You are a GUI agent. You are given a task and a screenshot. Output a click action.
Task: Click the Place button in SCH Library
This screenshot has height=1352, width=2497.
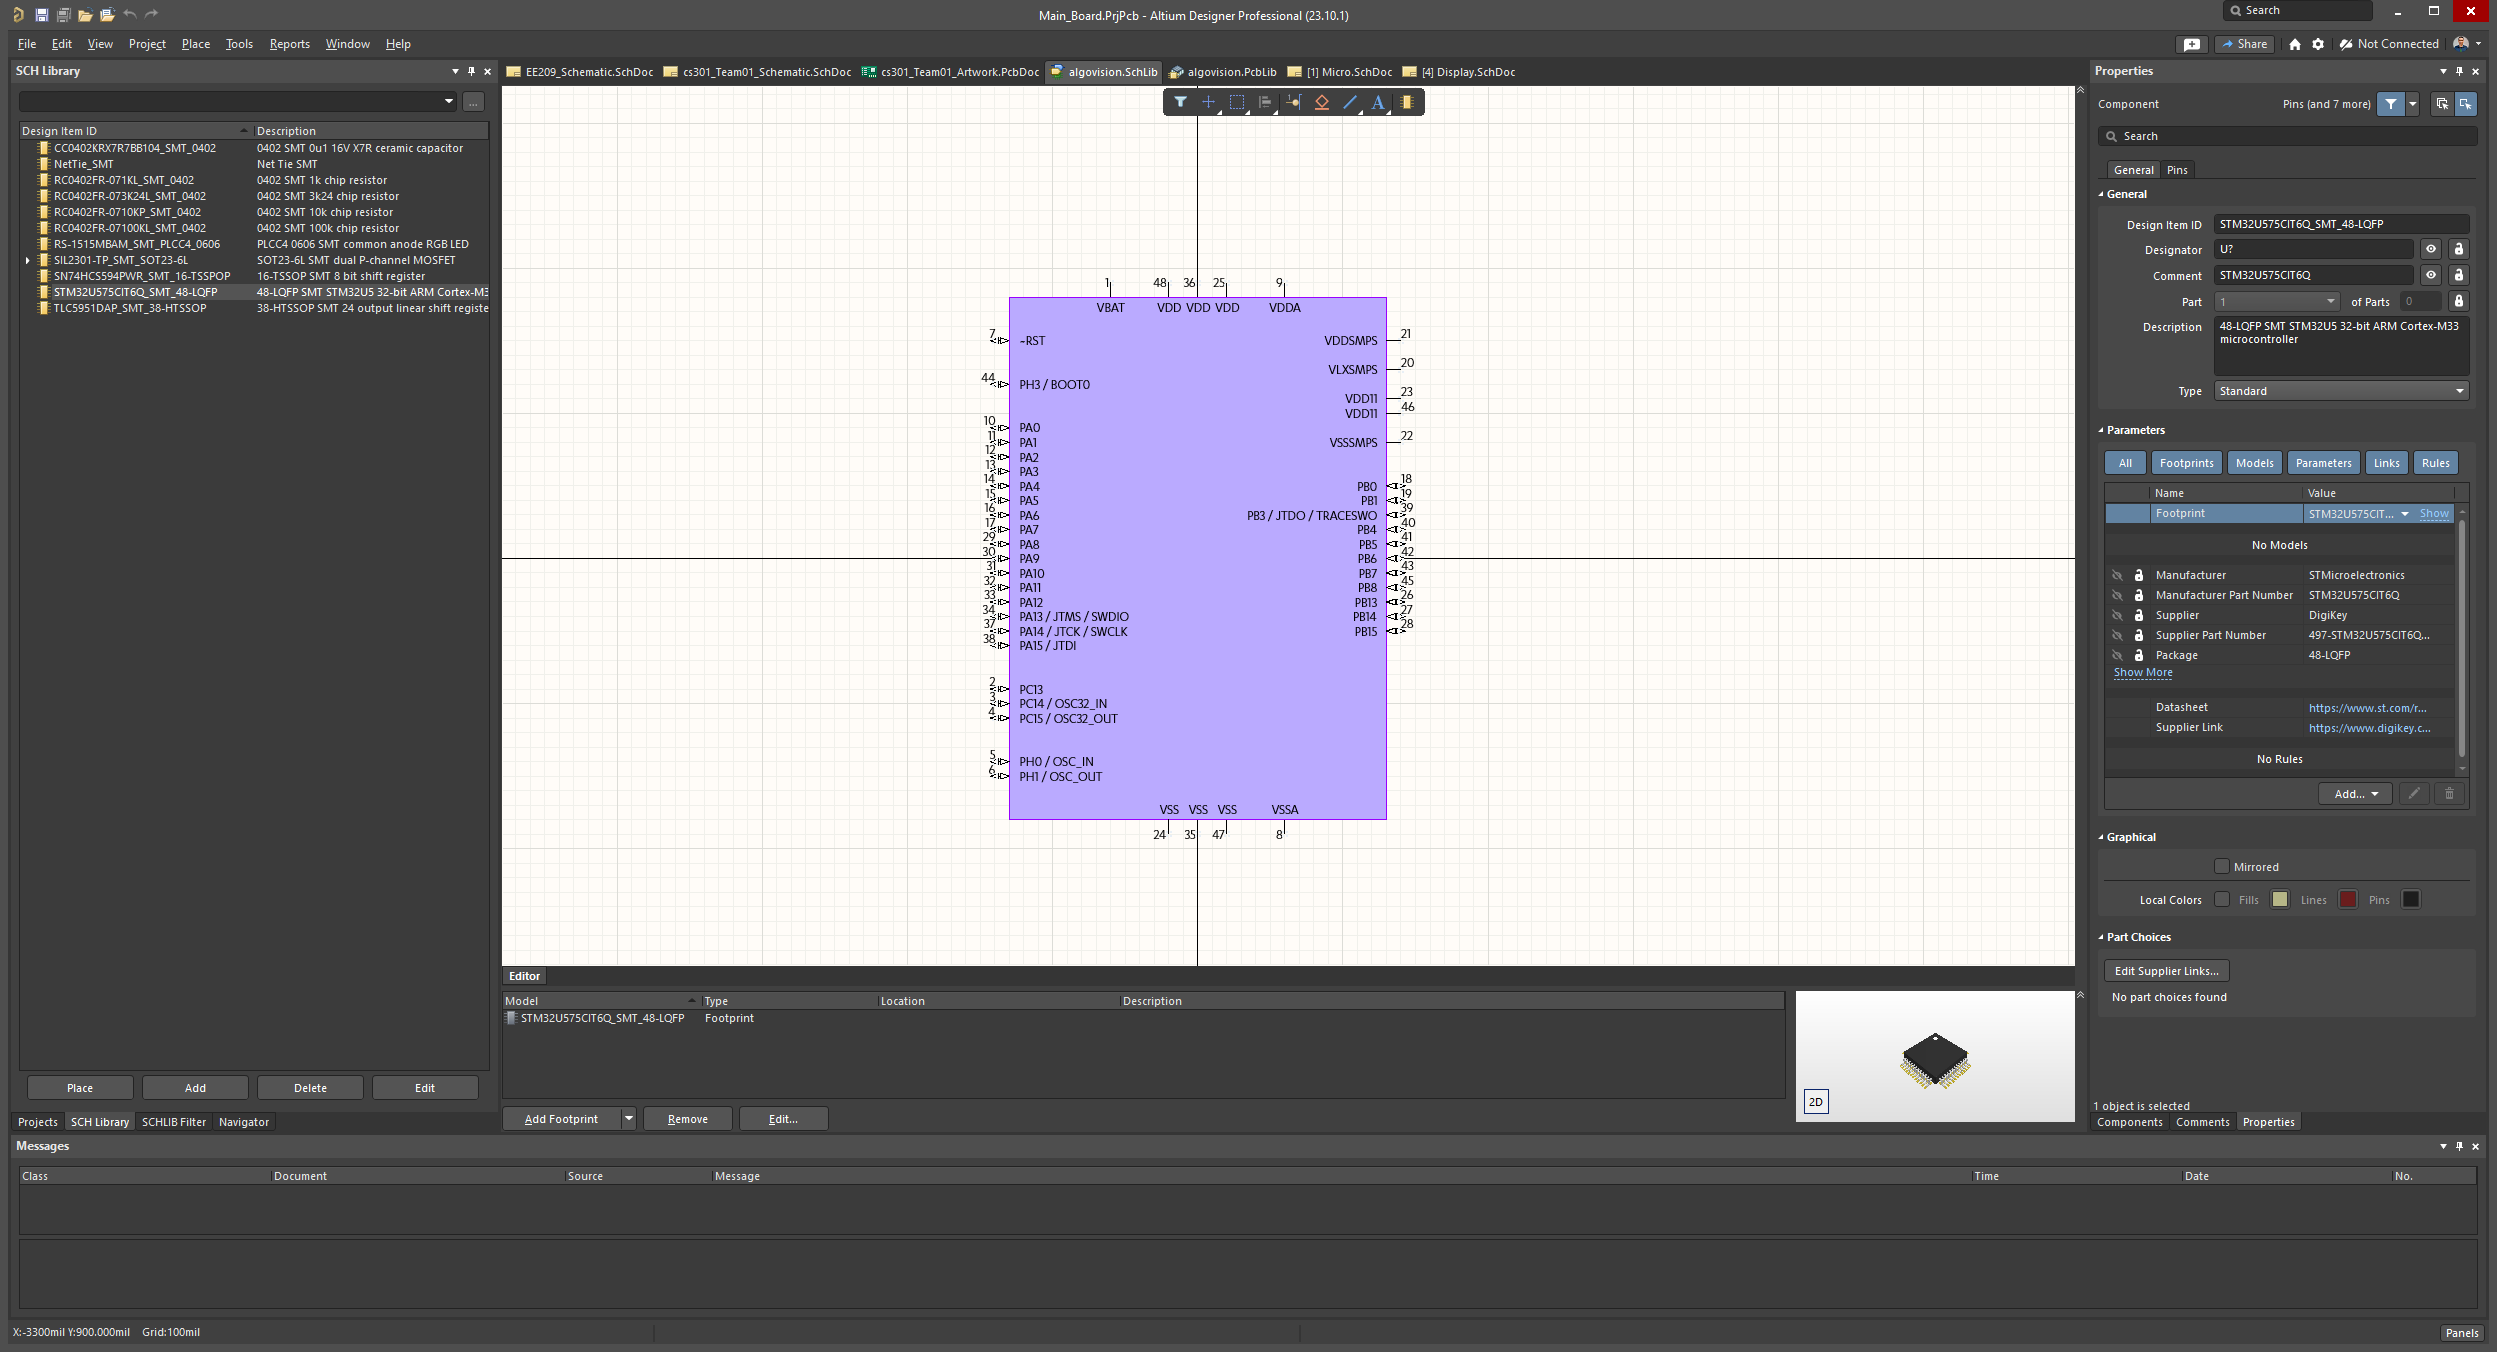[80, 1088]
